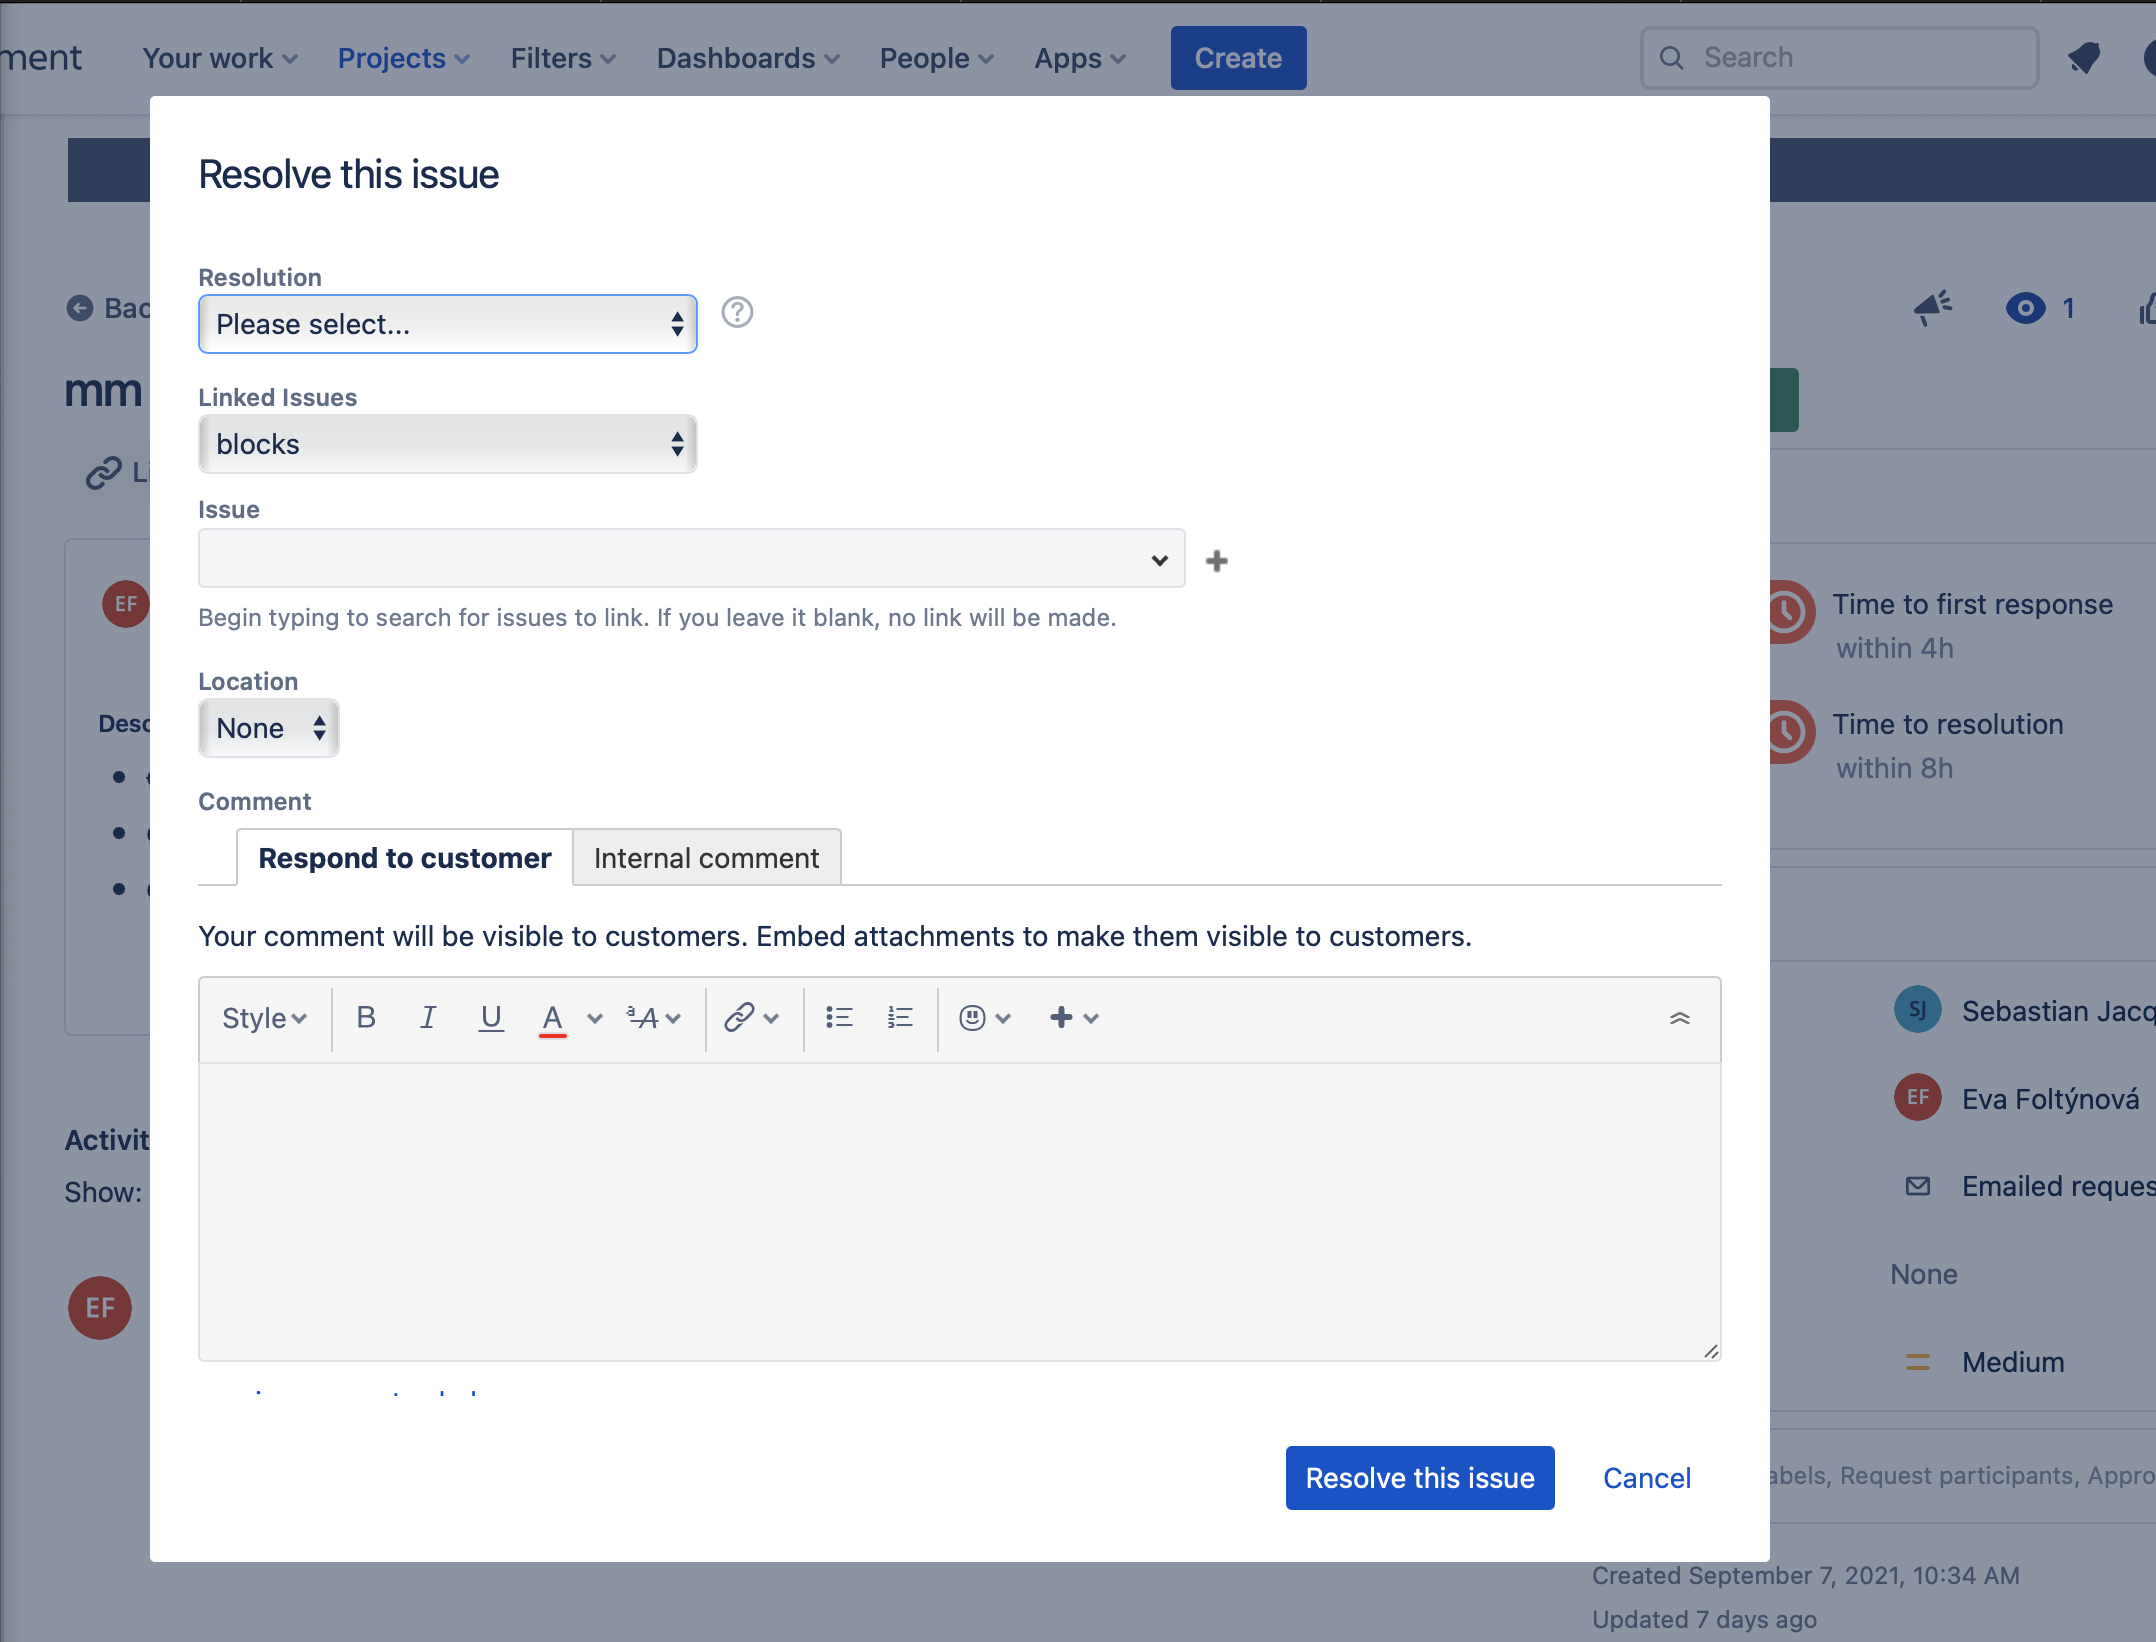This screenshot has height=1642, width=2156.
Task: Click into the comment text area
Action: click(x=960, y=1212)
